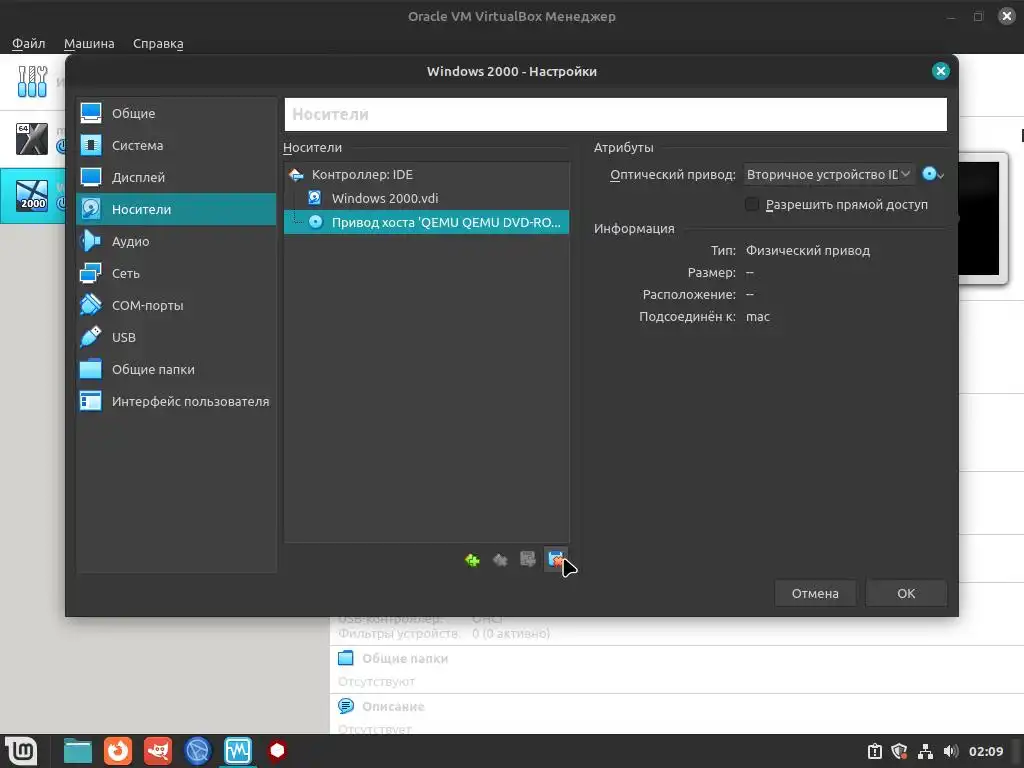Open the optical disc chooser menu

933,174
